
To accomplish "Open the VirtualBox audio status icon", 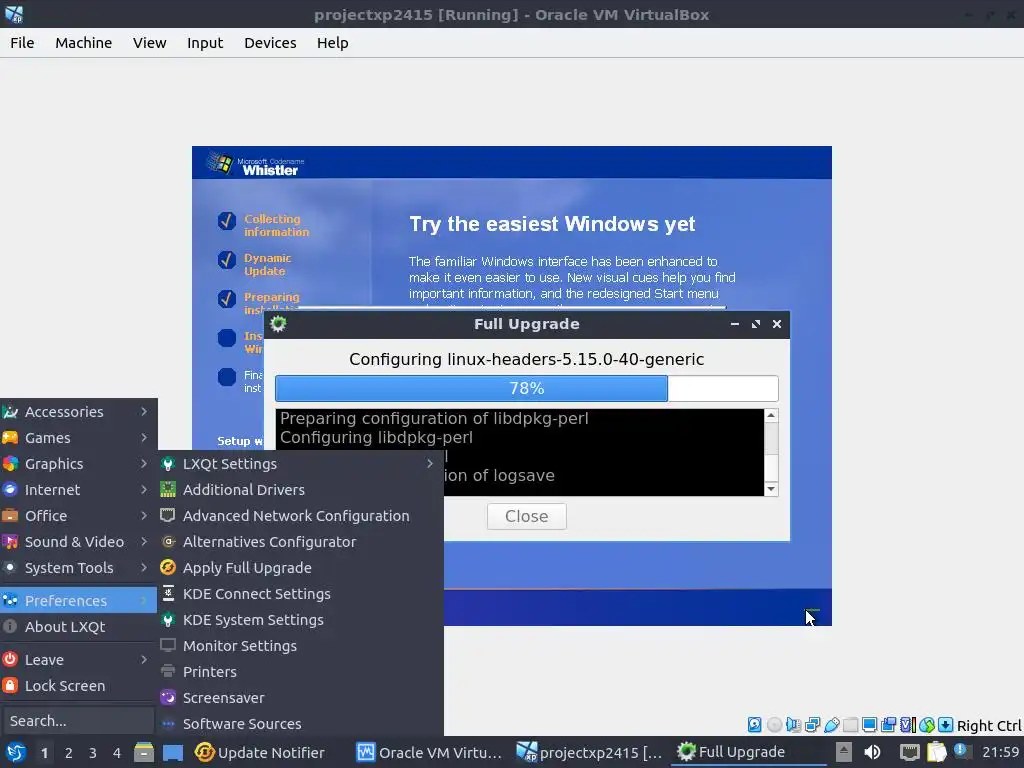I will point(793,724).
